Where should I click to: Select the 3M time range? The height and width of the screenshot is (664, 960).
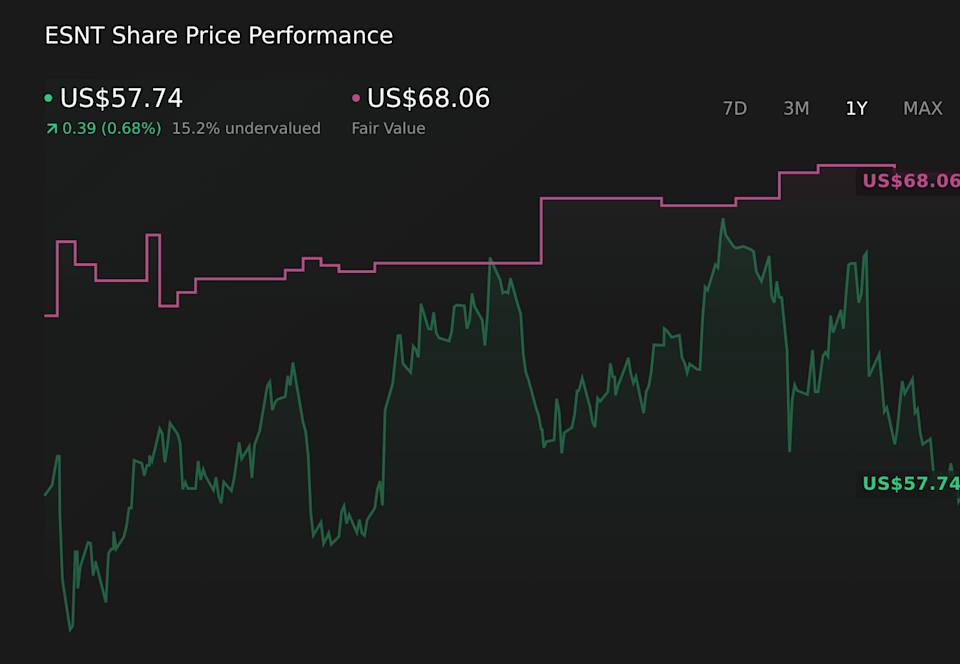(796, 109)
